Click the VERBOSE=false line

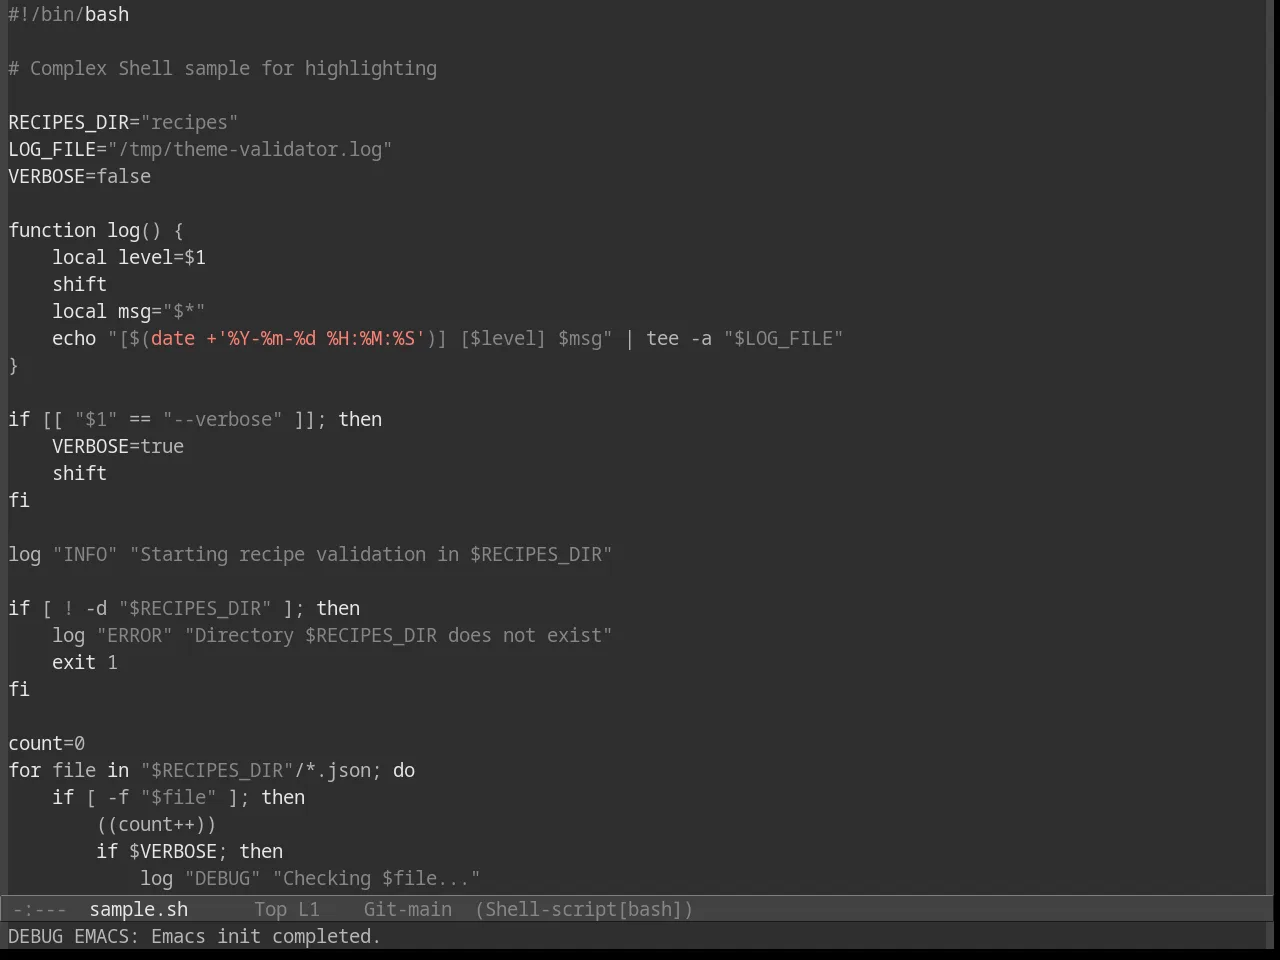tap(80, 177)
